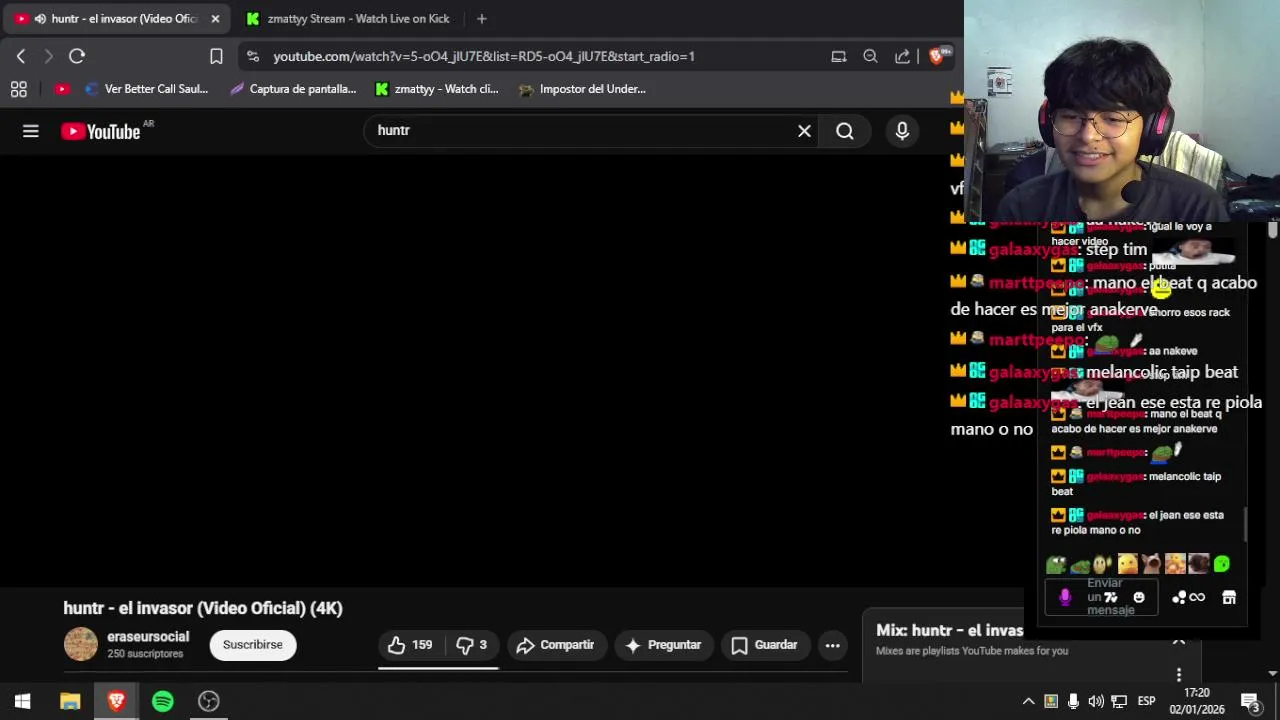Open the Mix playlist three-dot options

pos(1178,675)
